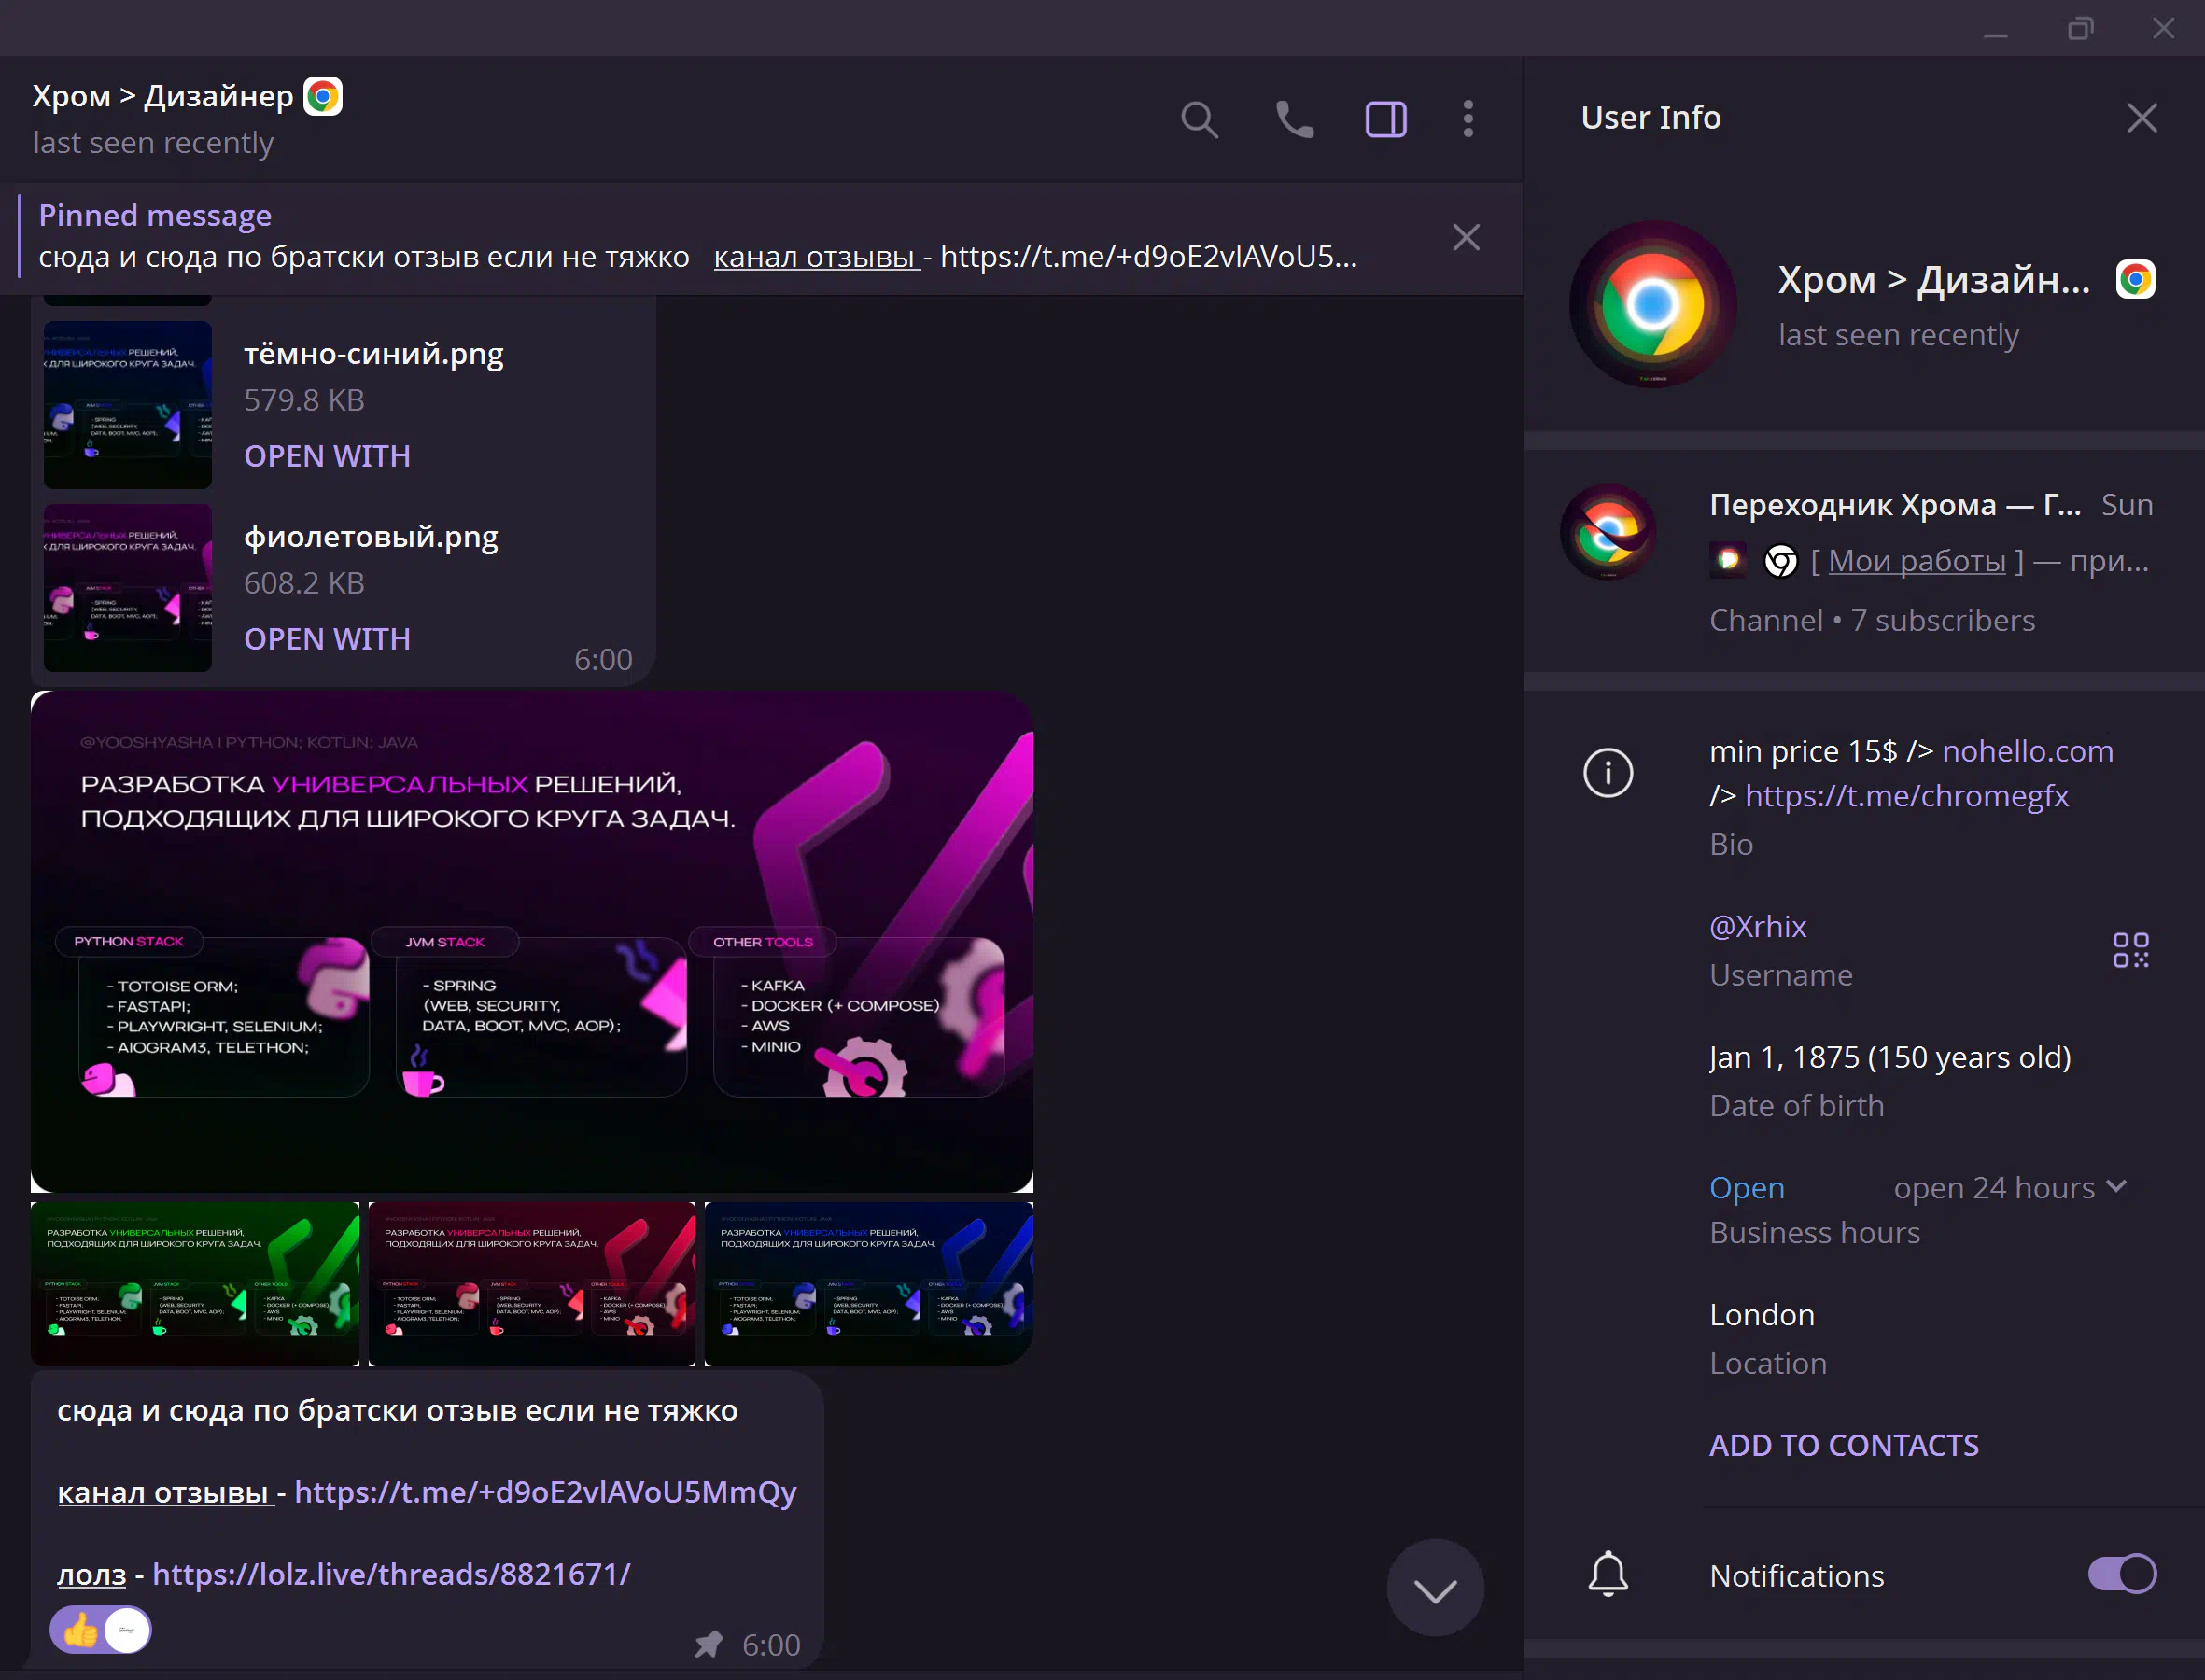This screenshot has height=1680, width=2205.
Task: Click OPEN WITH under тёмно-синий.png
Action: click(x=327, y=456)
